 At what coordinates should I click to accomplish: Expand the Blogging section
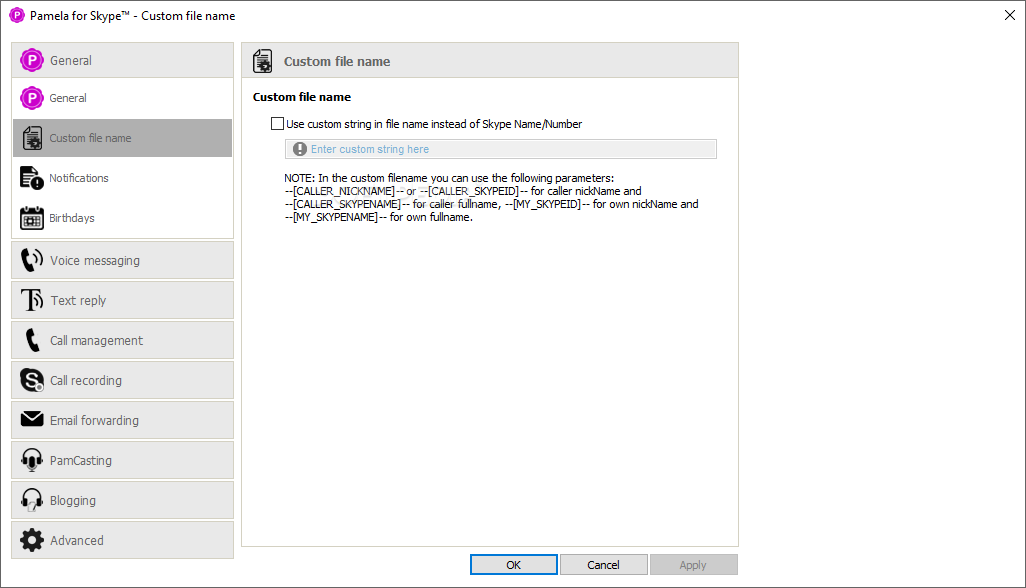122,500
